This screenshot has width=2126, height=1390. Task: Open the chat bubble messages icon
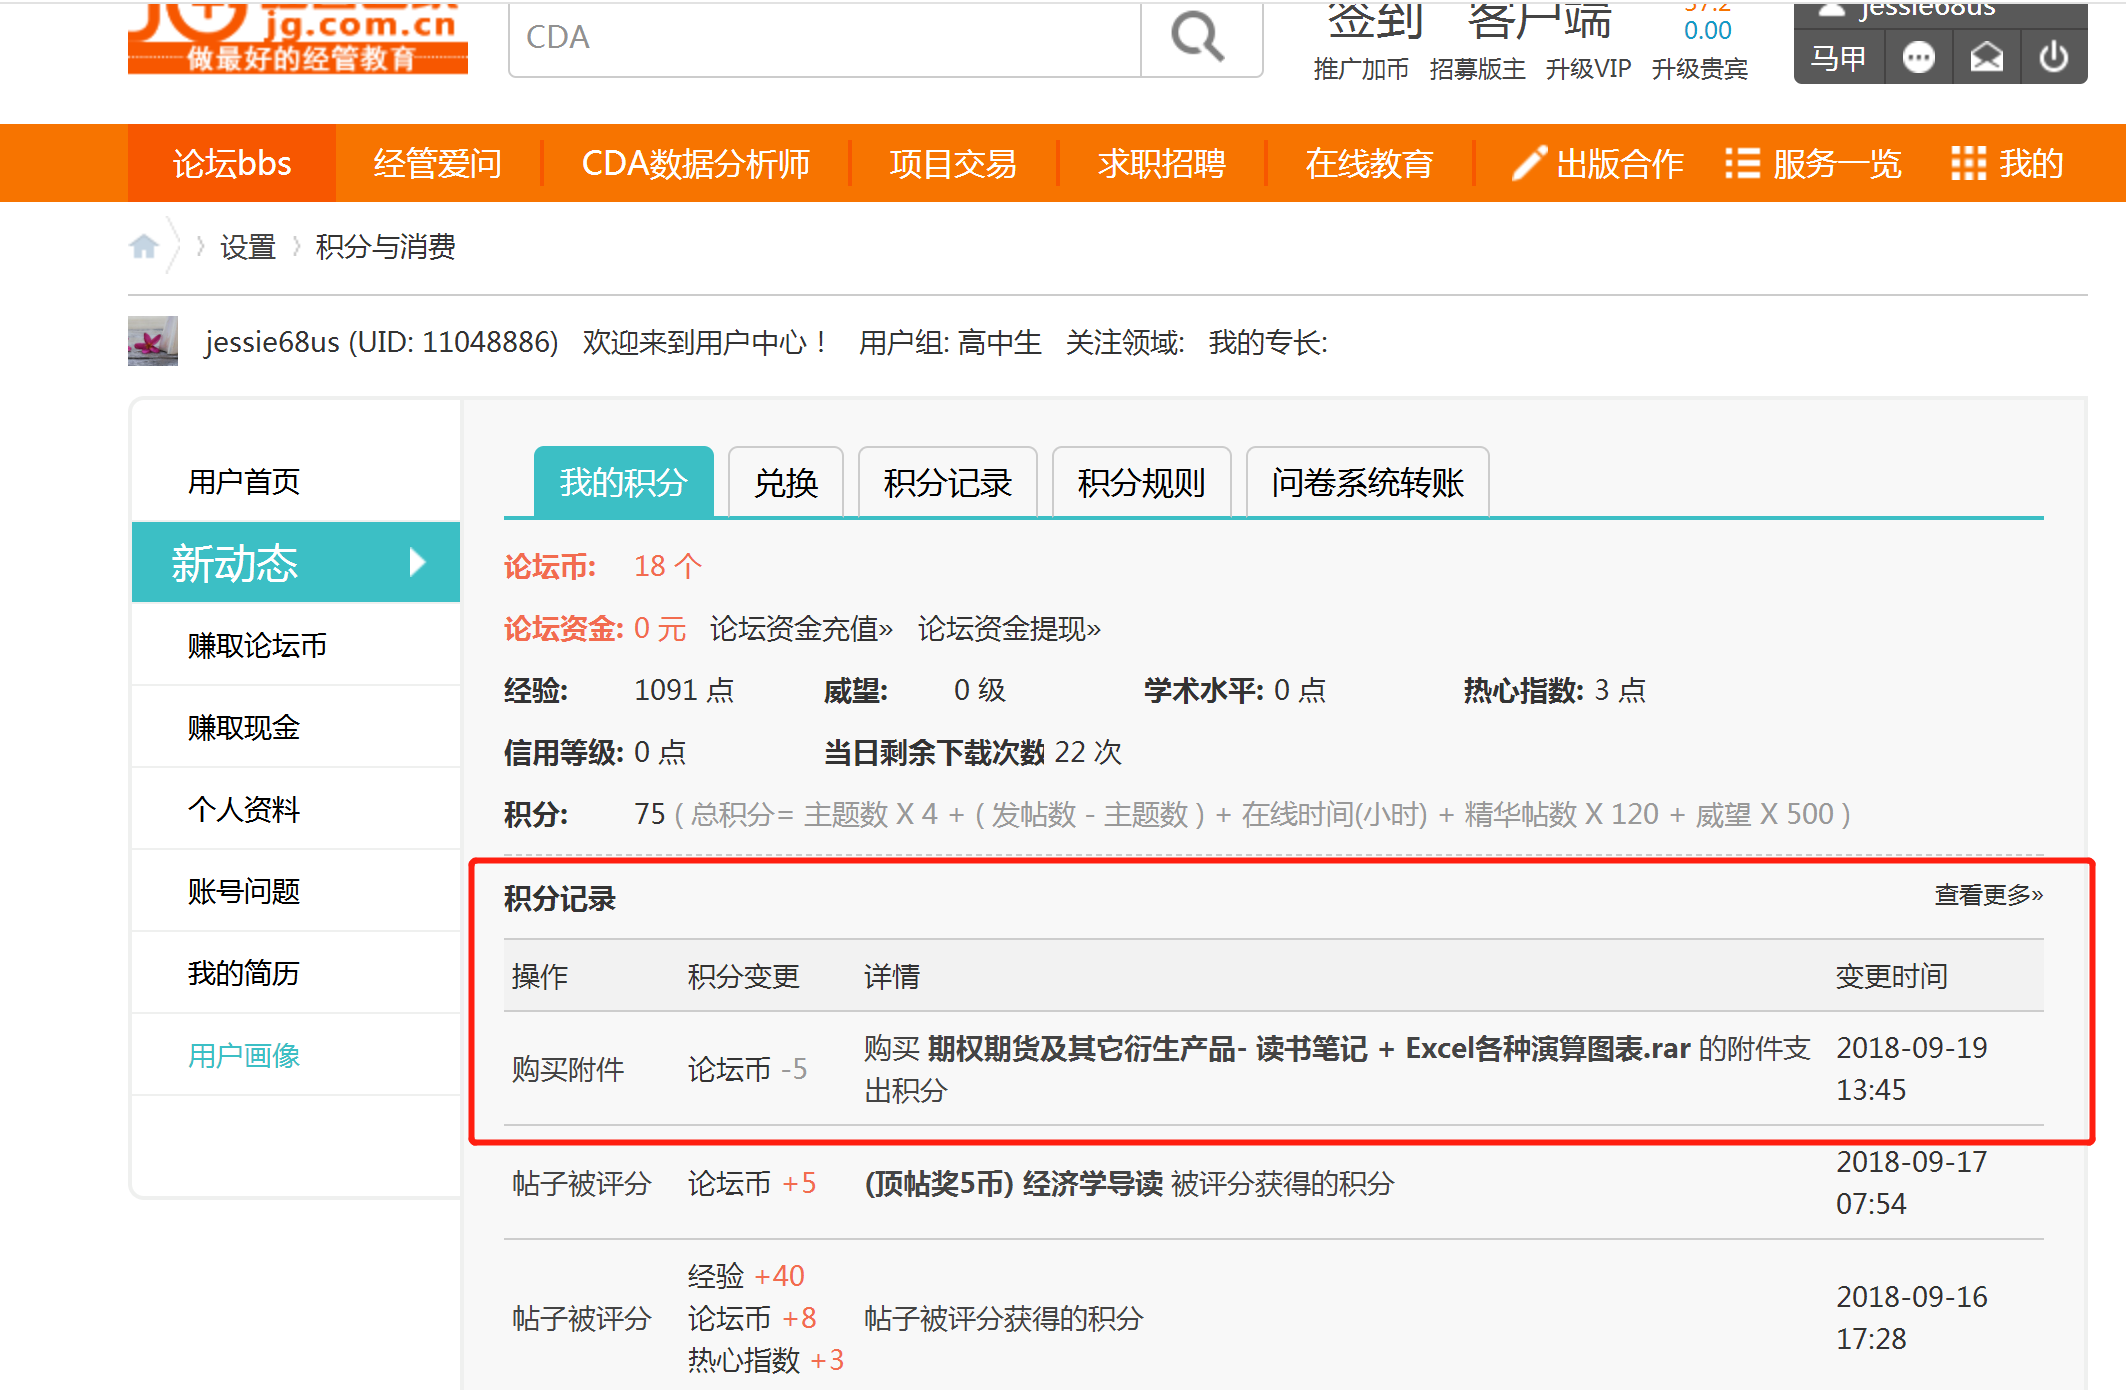(x=1918, y=58)
